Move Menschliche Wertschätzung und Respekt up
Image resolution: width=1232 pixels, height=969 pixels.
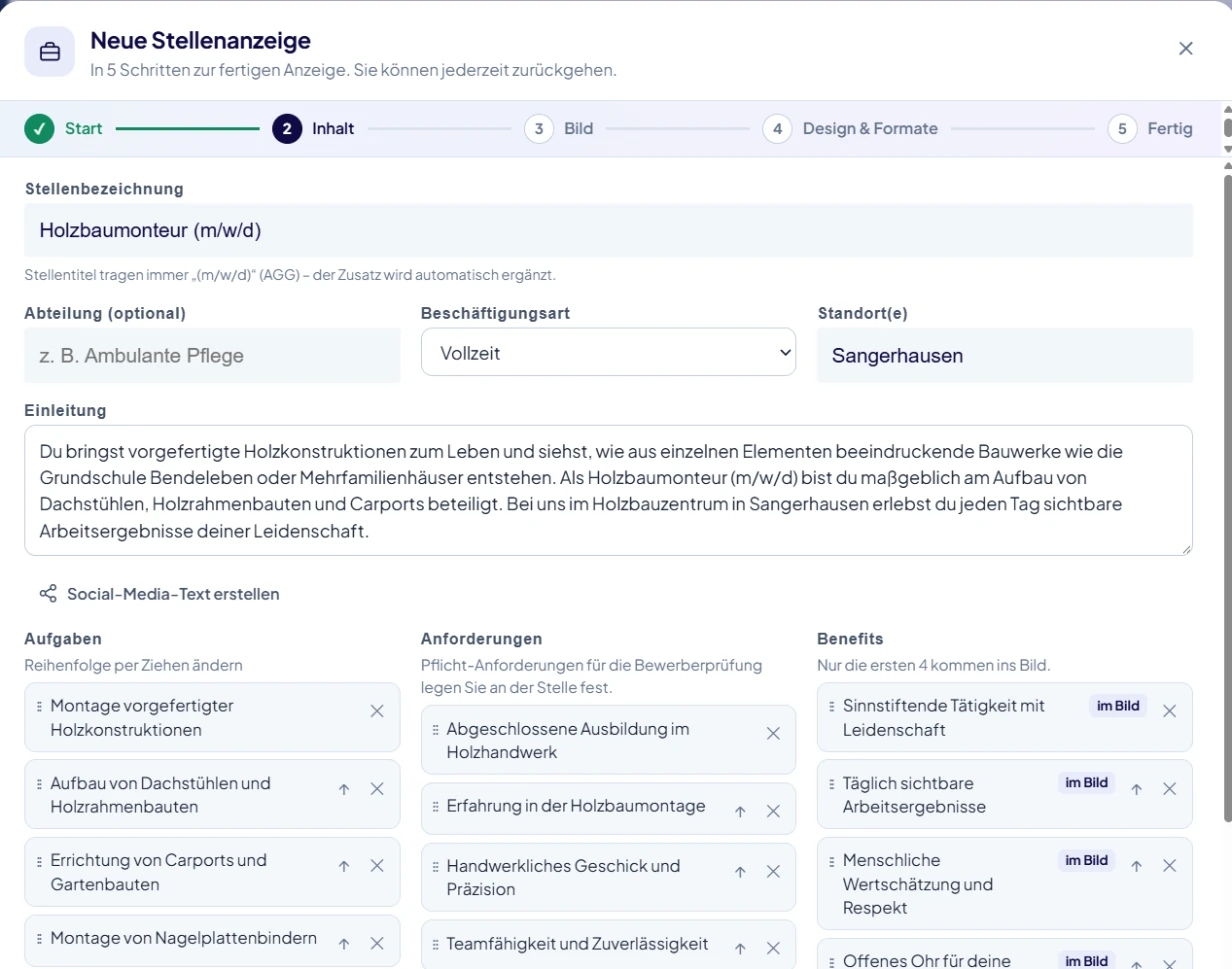[1136, 866]
